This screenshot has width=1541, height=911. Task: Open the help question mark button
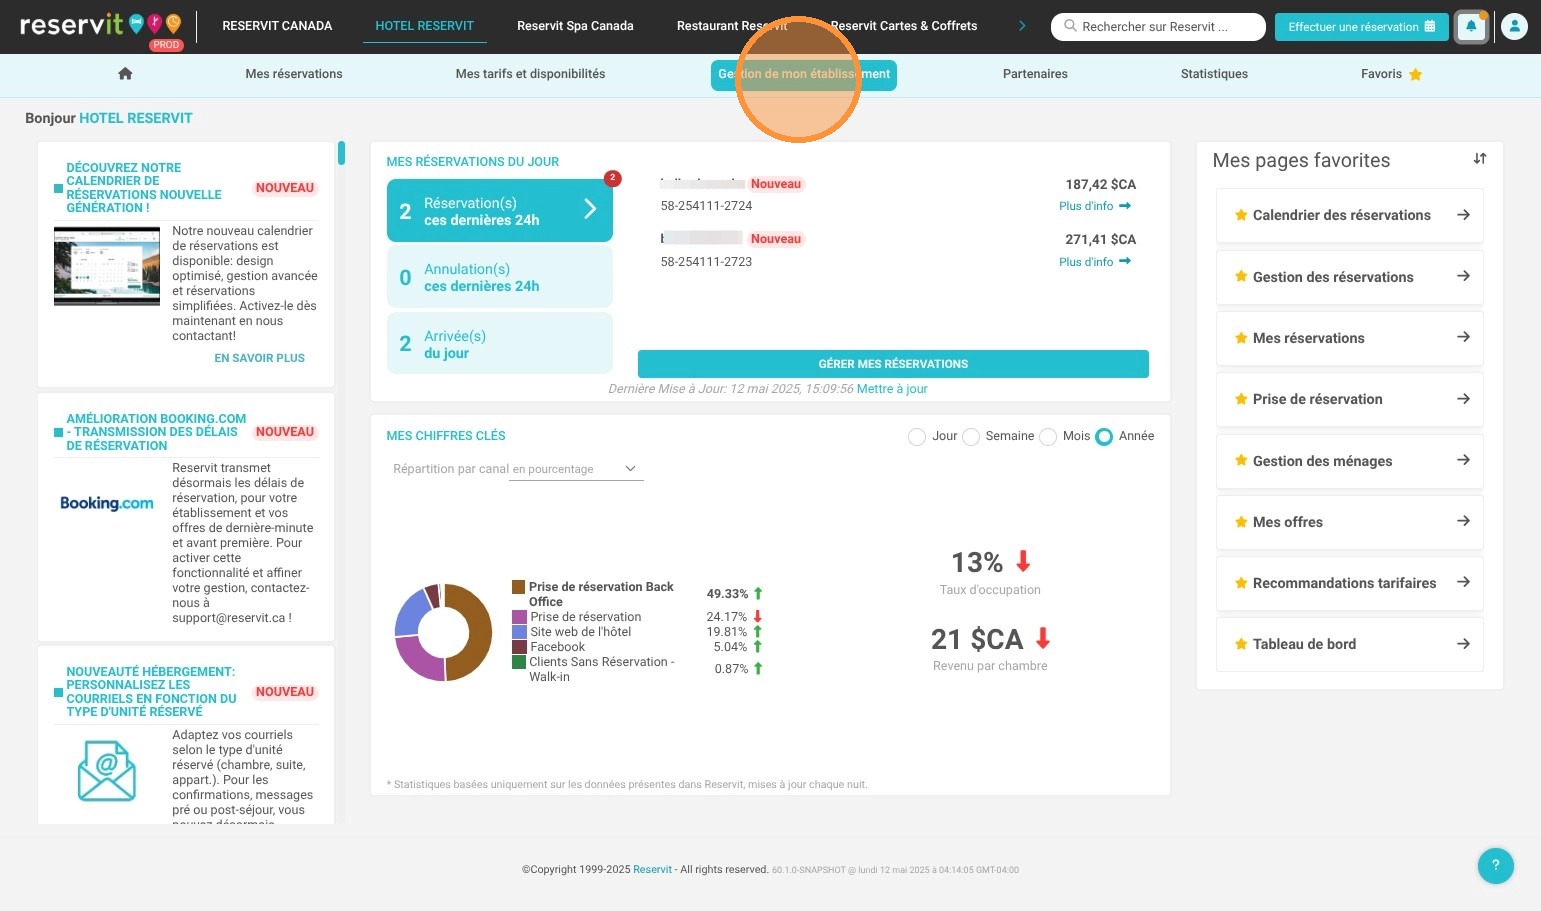(1495, 866)
